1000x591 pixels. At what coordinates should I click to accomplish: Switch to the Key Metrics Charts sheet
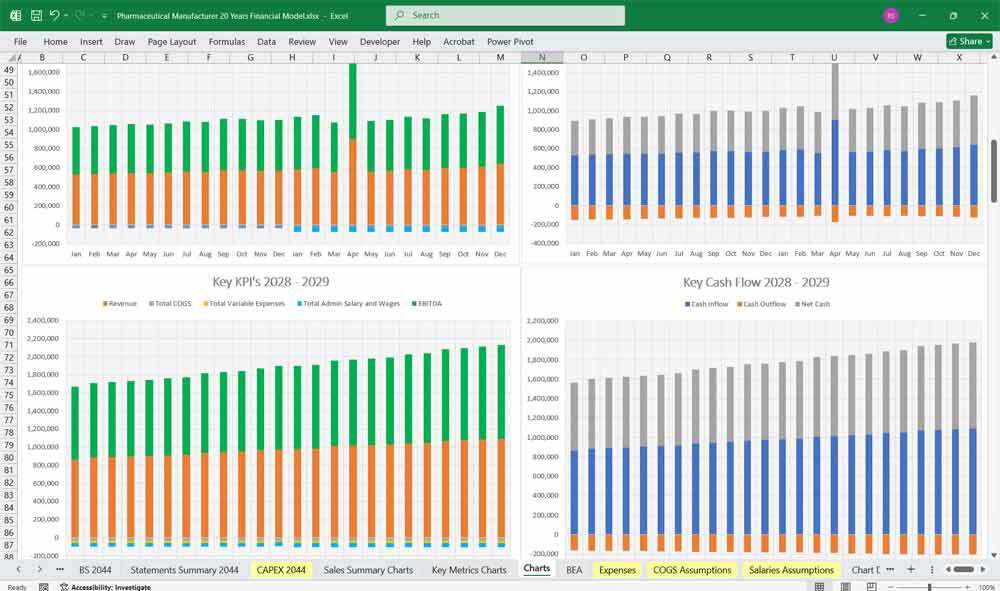[x=468, y=569]
